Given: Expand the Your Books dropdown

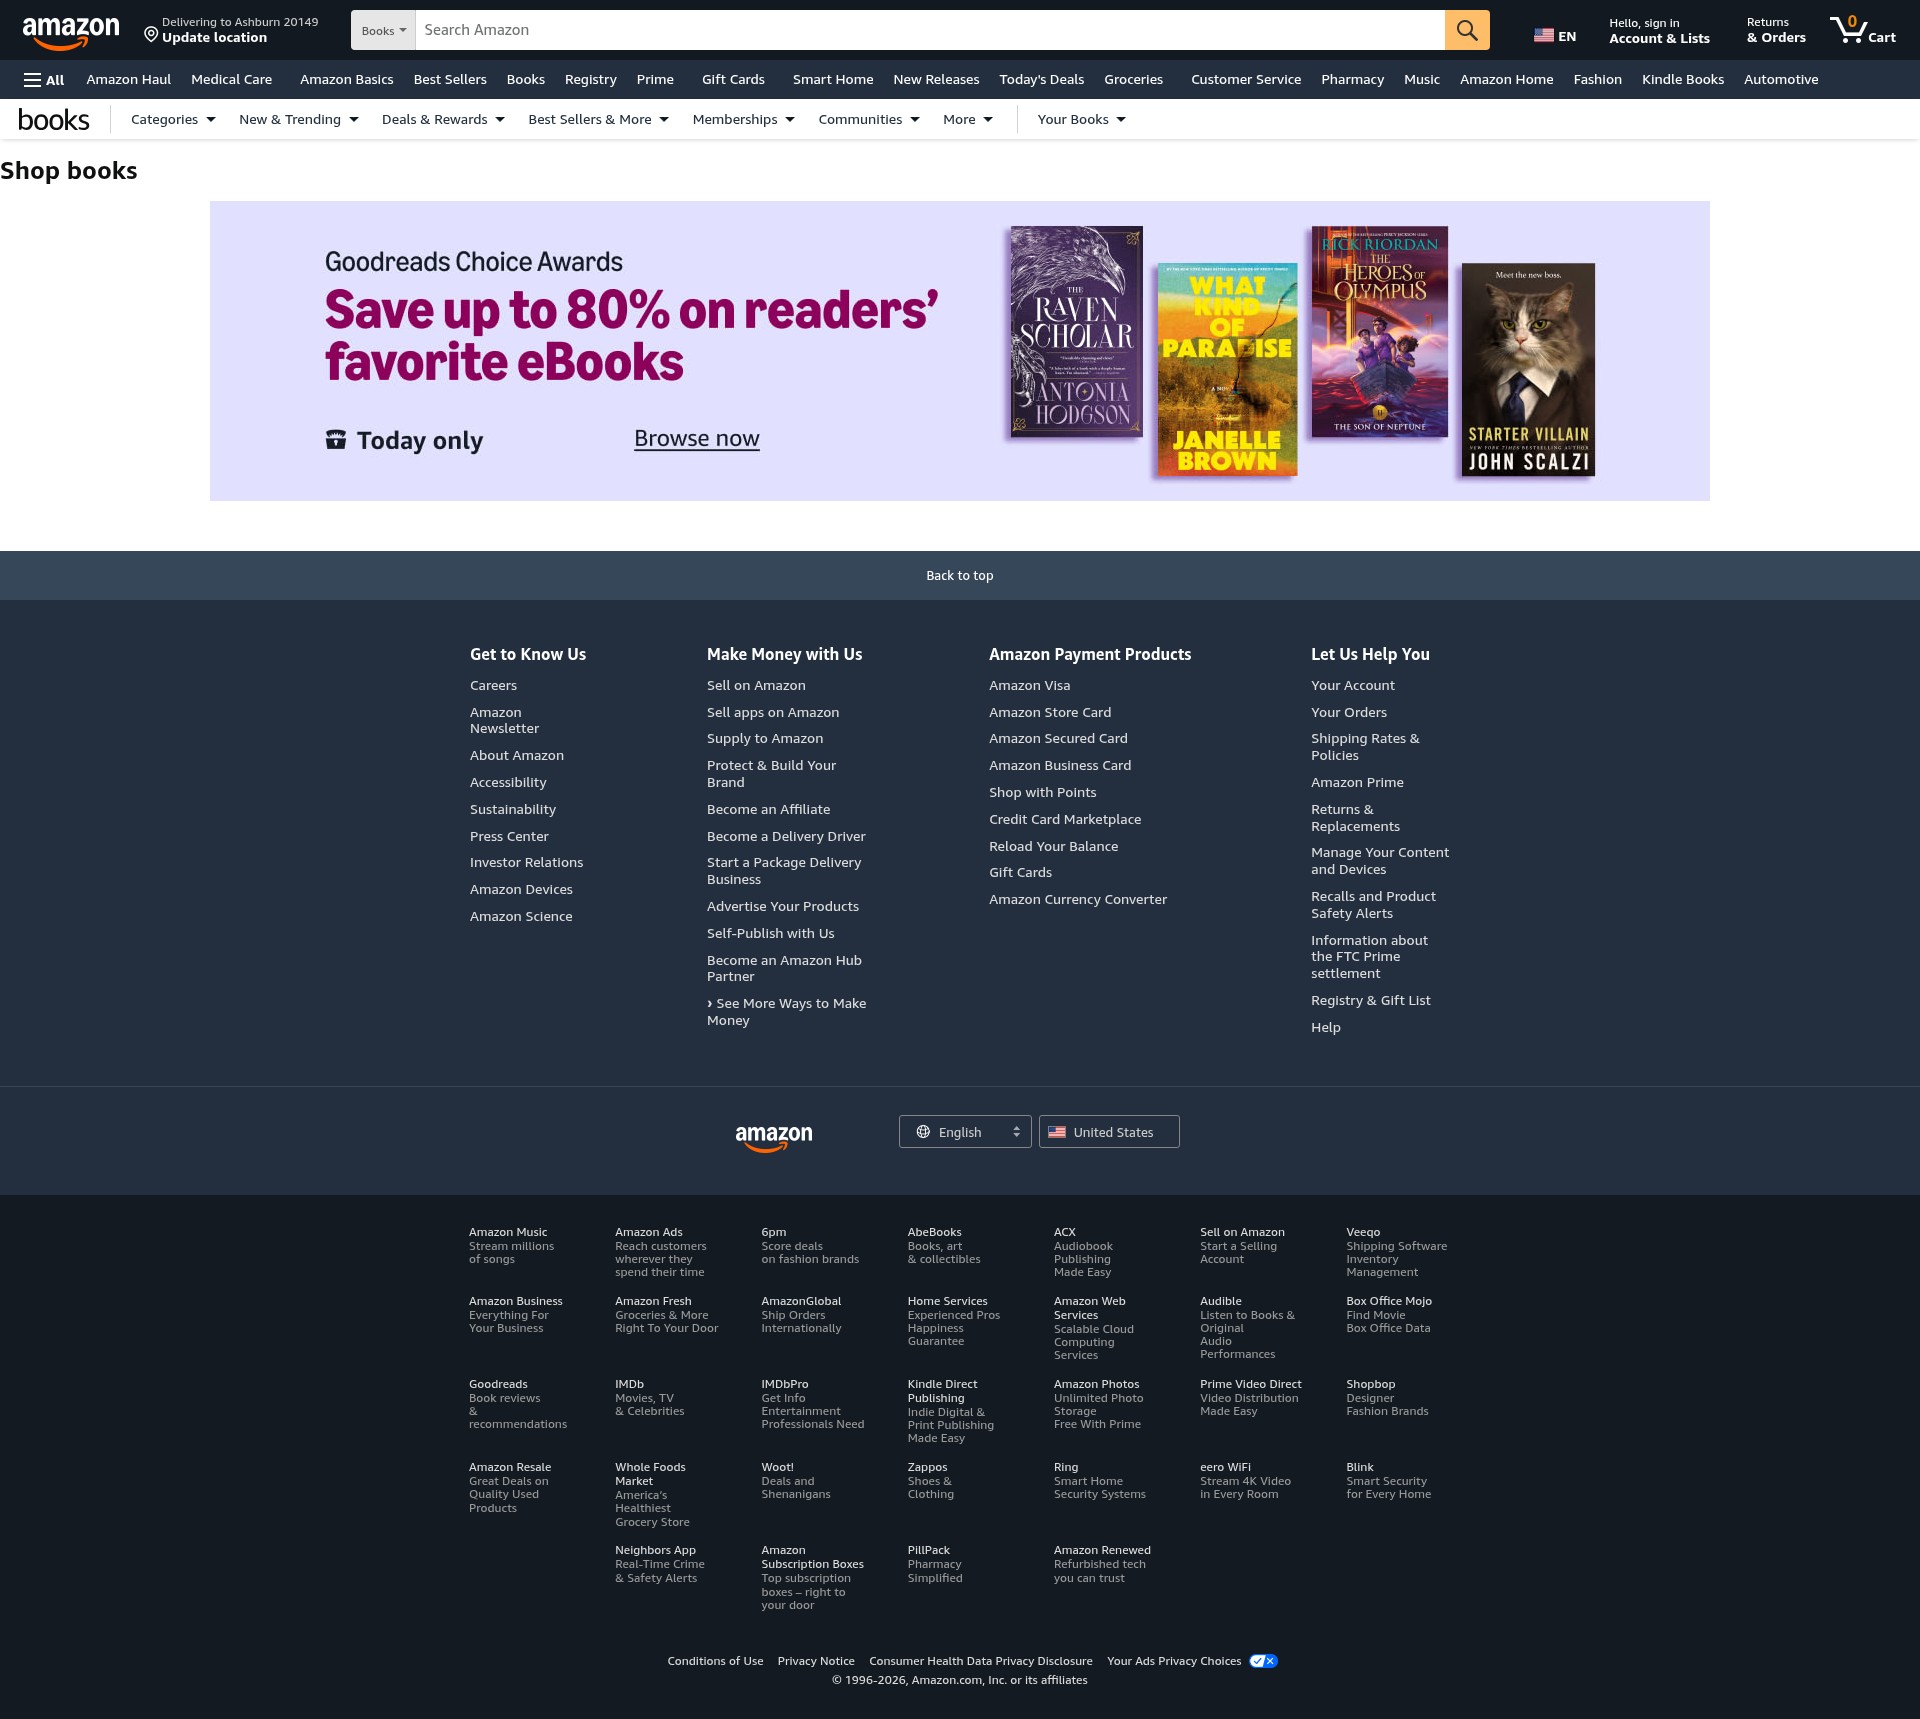Looking at the screenshot, I should point(1081,119).
